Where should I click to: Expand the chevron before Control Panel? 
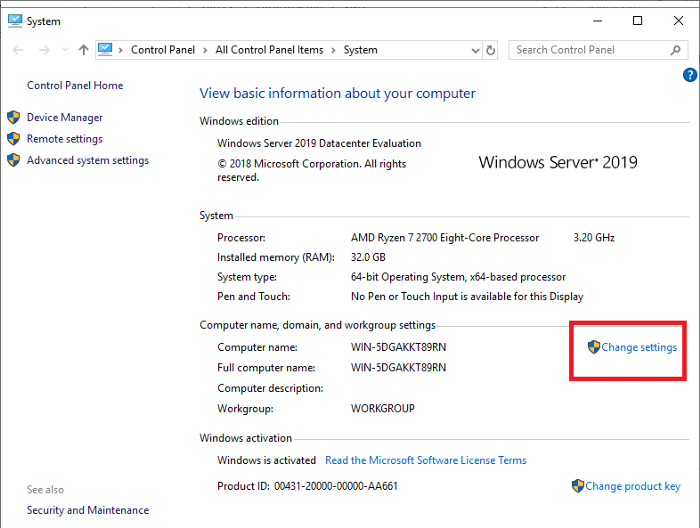[120, 50]
